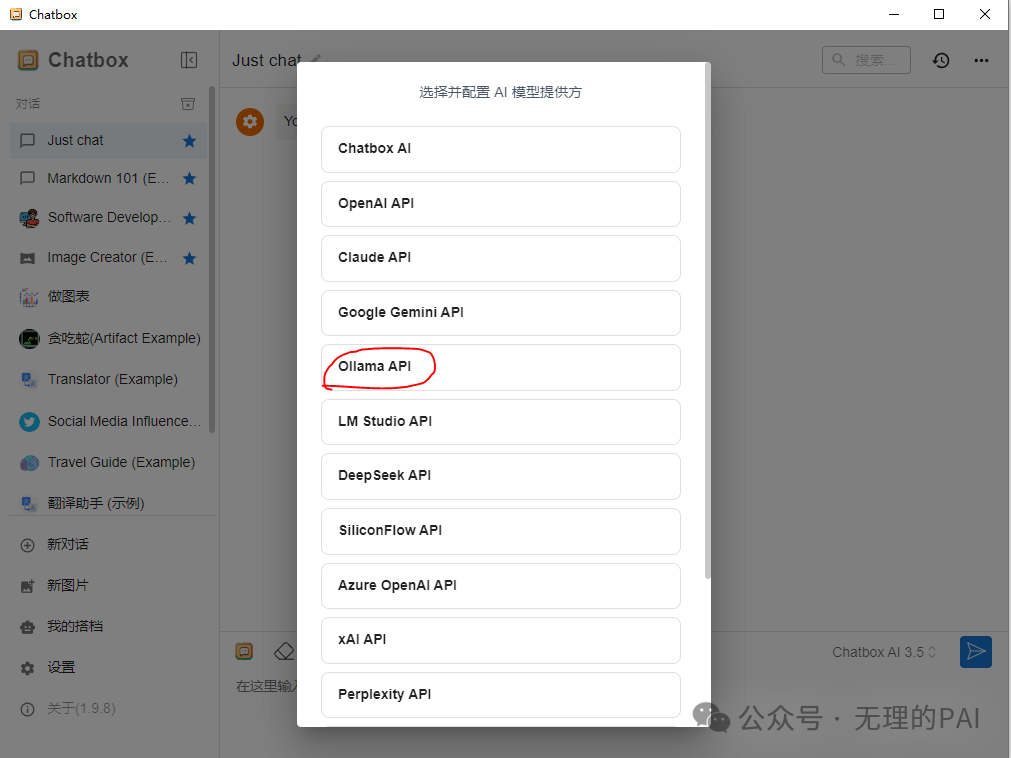Click the chat bubble icon of Just chat

pyautogui.click(x=28, y=141)
